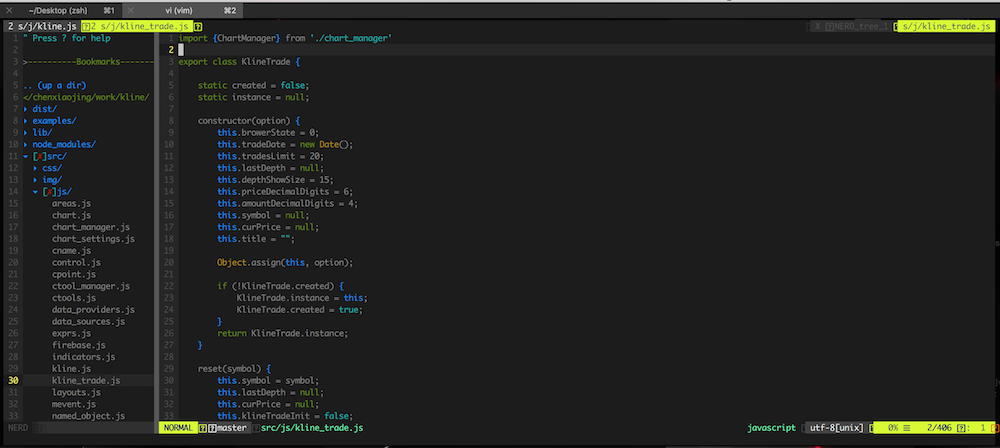Close the ~/Desktop (zsh) terminal tab

(x=10, y=10)
